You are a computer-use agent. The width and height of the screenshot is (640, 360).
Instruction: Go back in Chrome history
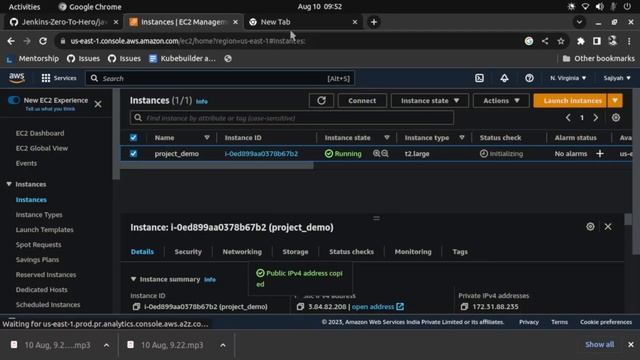pyautogui.click(x=11, y=41)
